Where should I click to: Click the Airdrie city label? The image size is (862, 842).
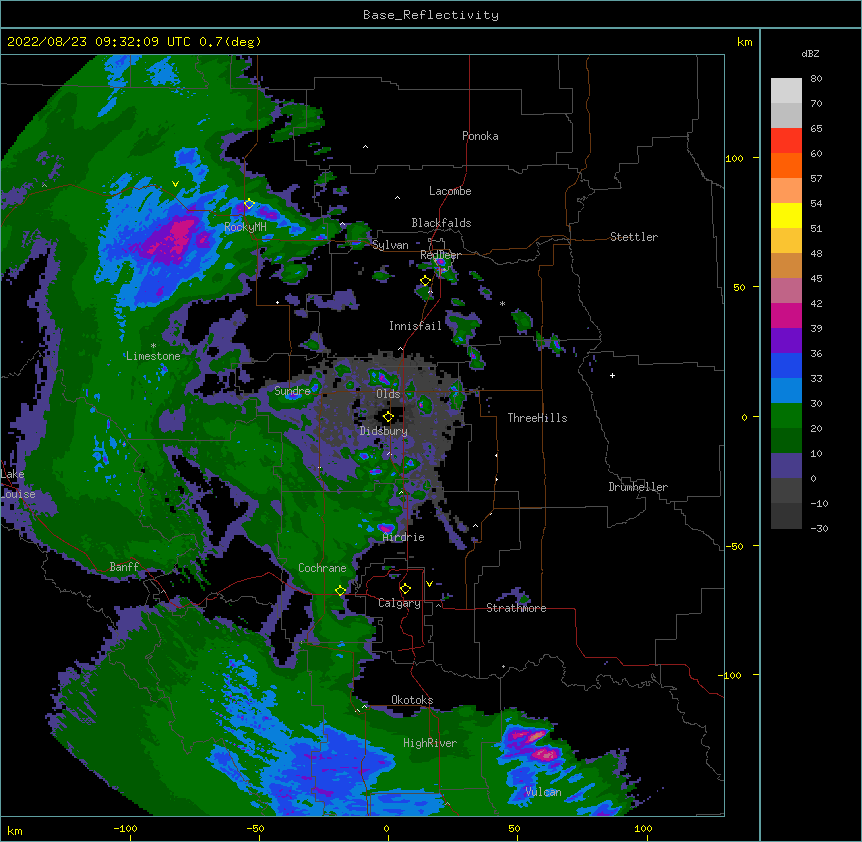(403, 537)
